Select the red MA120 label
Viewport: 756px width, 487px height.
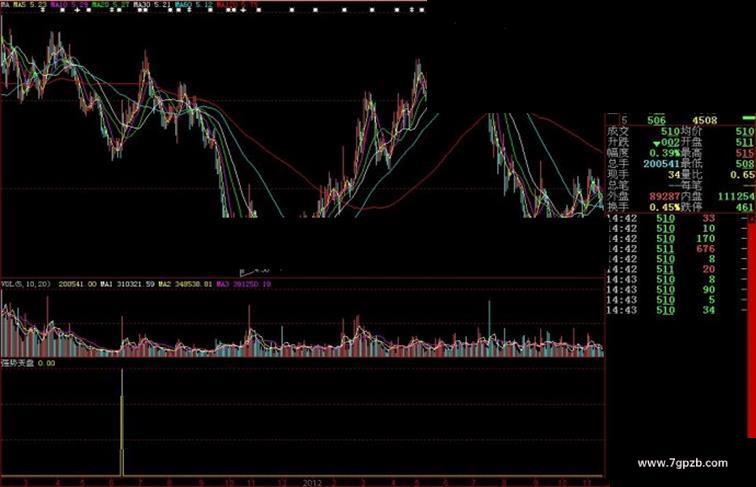pos(237,4)
